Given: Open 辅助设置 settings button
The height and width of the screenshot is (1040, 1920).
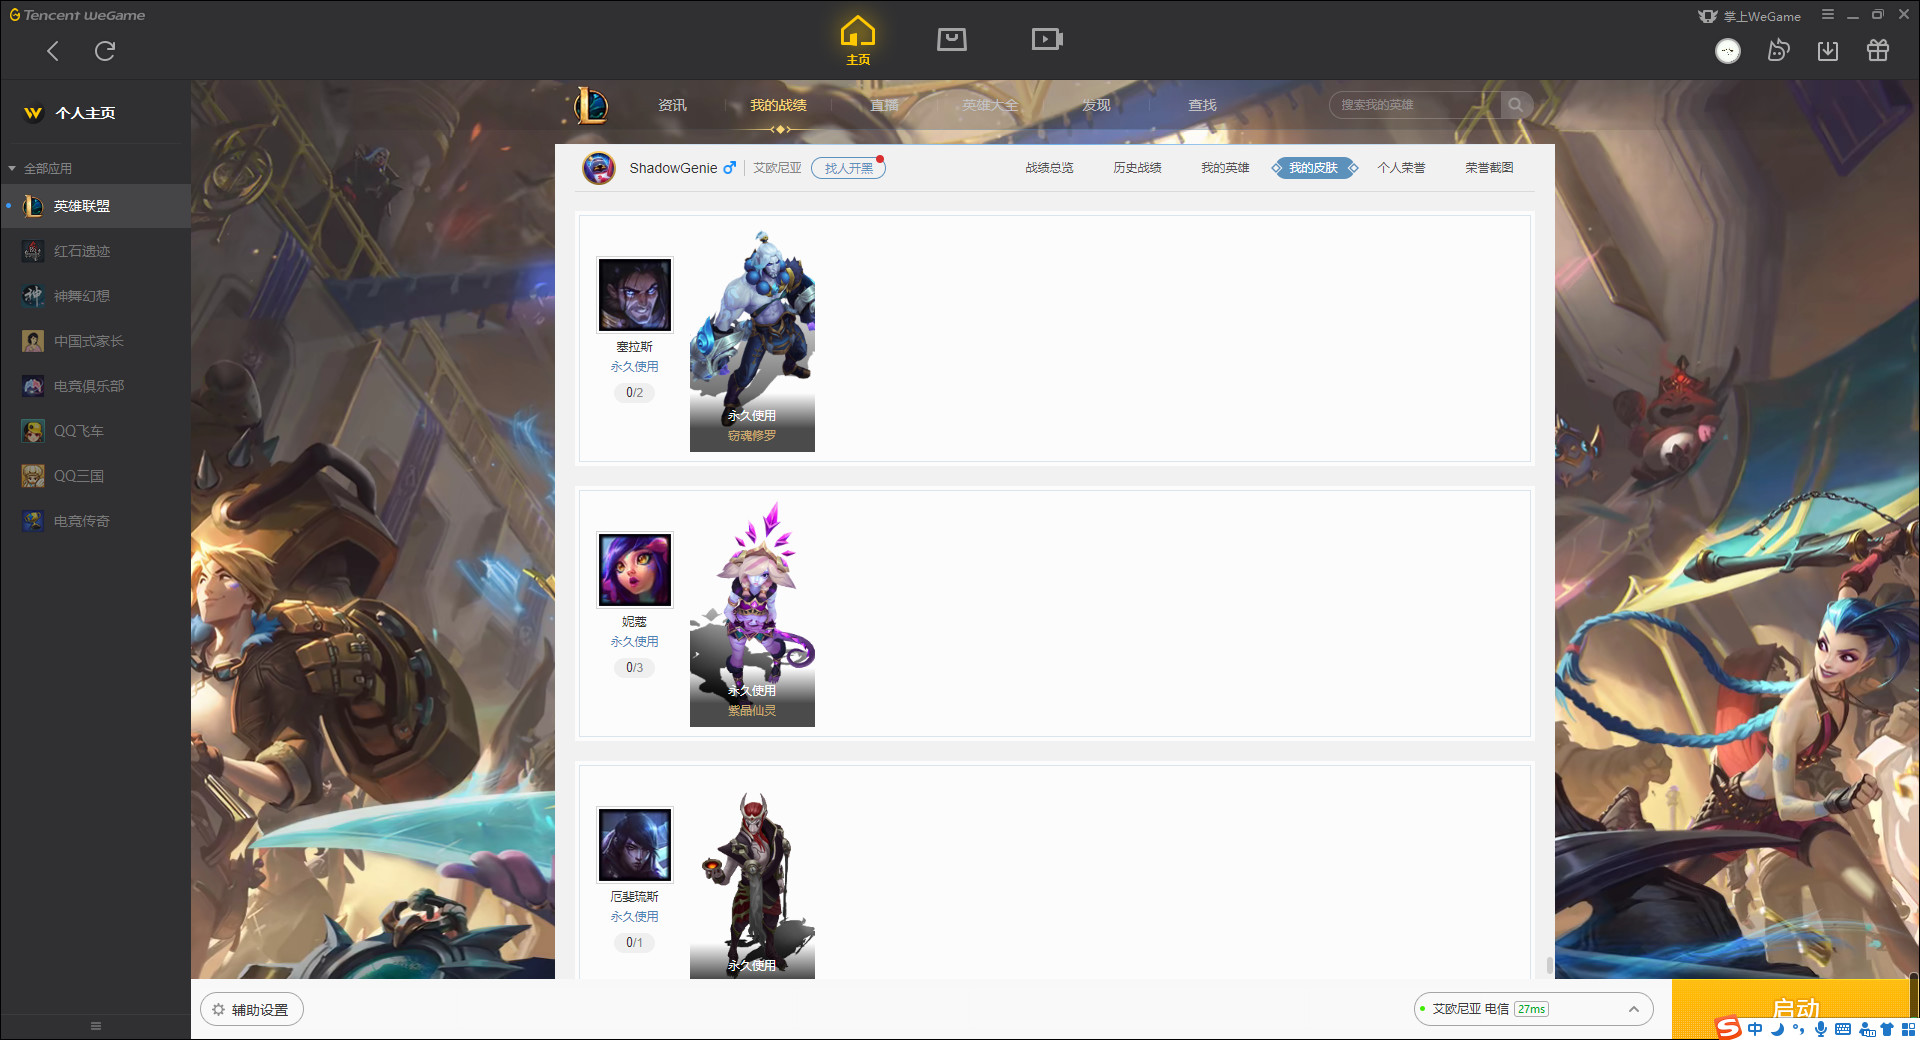Looking at the screenshot, I should point(252,1010).
